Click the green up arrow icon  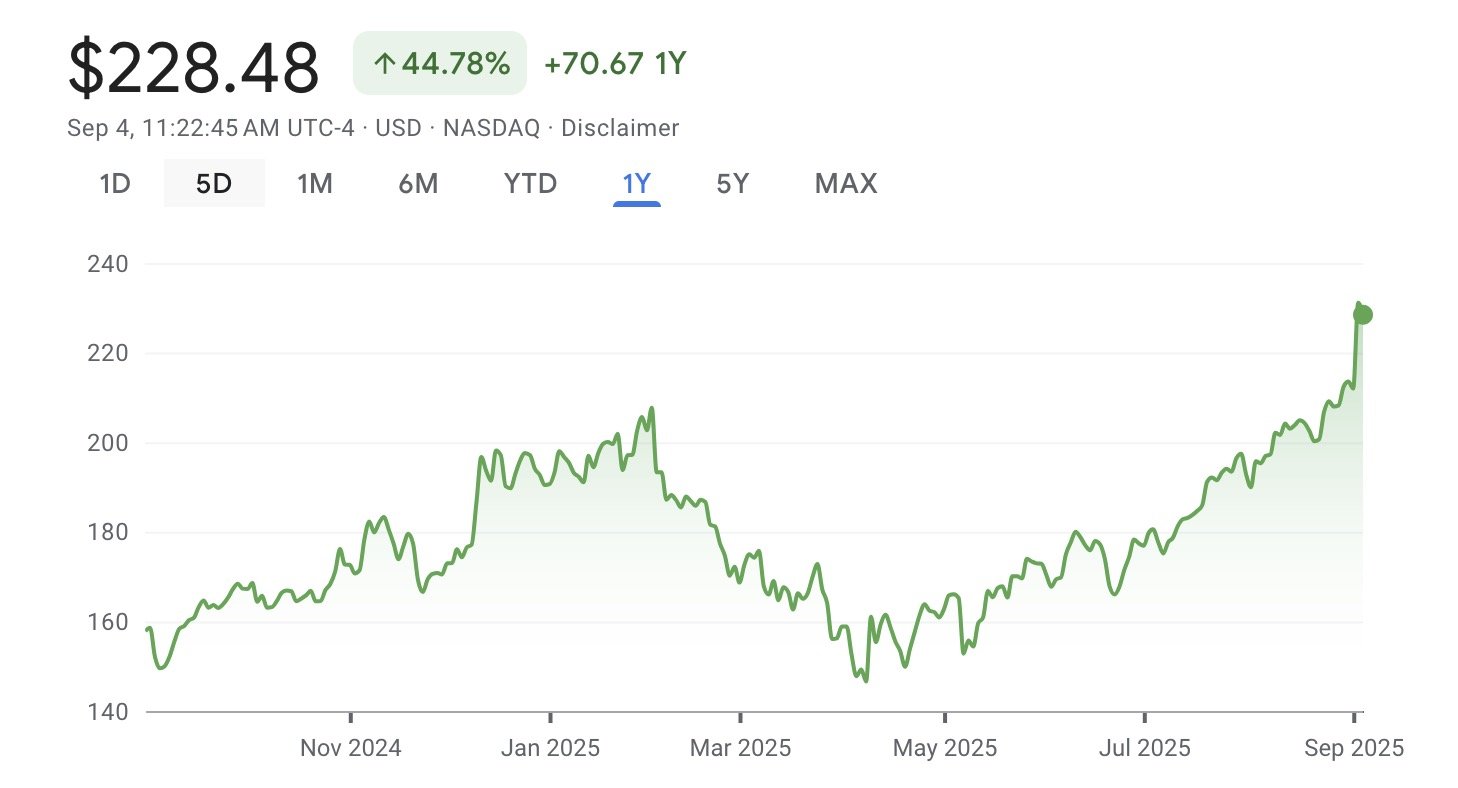[x=385, y=65]
